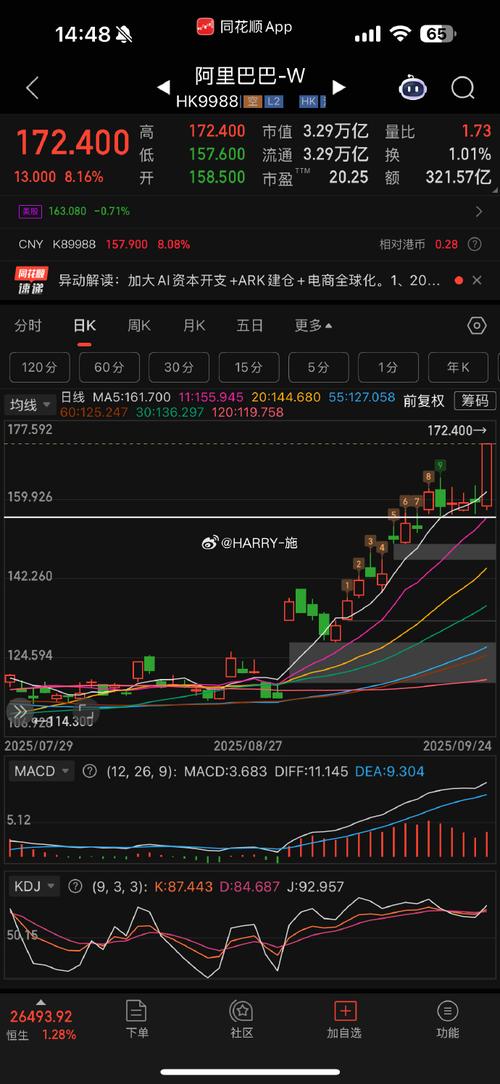Tap KDJ lines chart area
The image size is (500, 1084).
pyautogui.click(x=250, y=937)
